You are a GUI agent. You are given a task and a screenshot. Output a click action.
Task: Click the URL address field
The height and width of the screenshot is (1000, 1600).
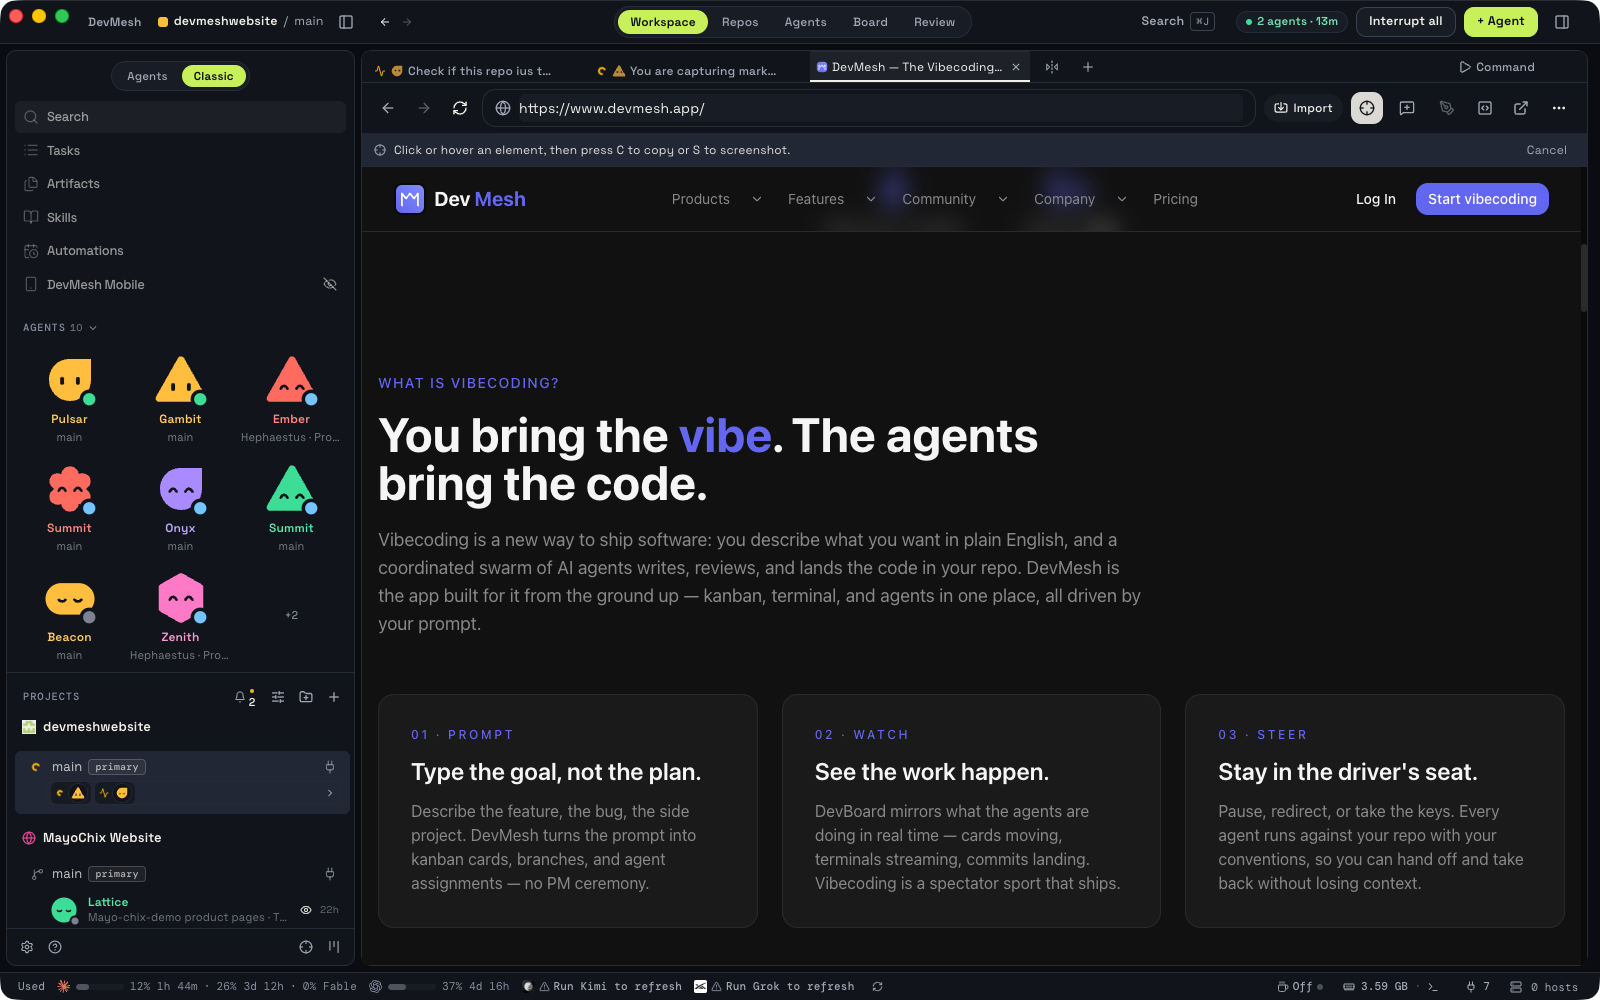(x=868, y=108)
